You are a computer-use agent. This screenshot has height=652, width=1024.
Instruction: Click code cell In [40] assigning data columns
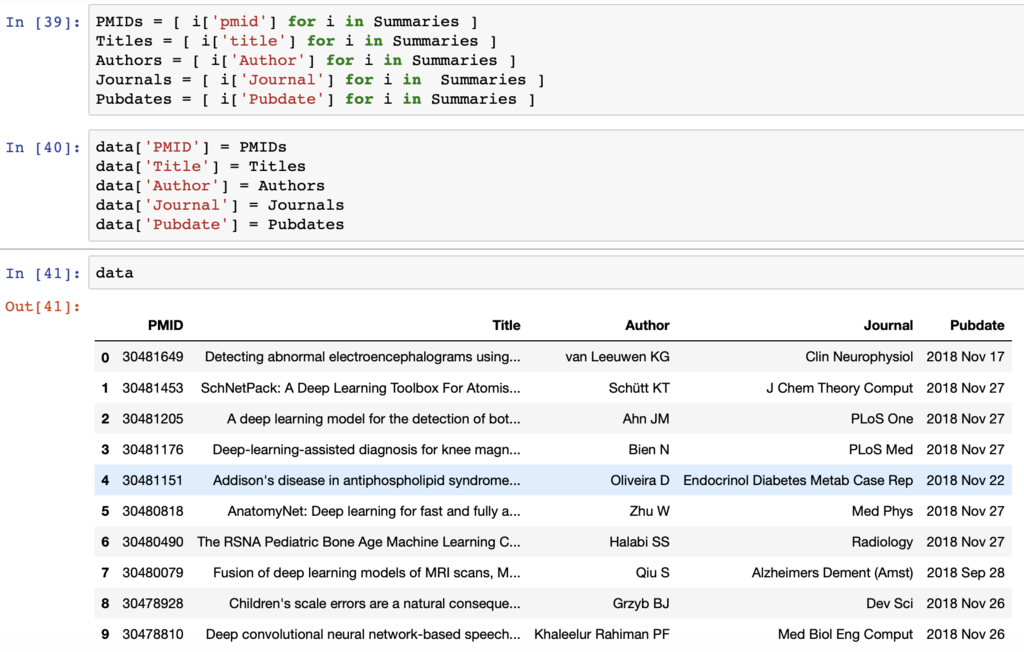[x=556, y=186]
